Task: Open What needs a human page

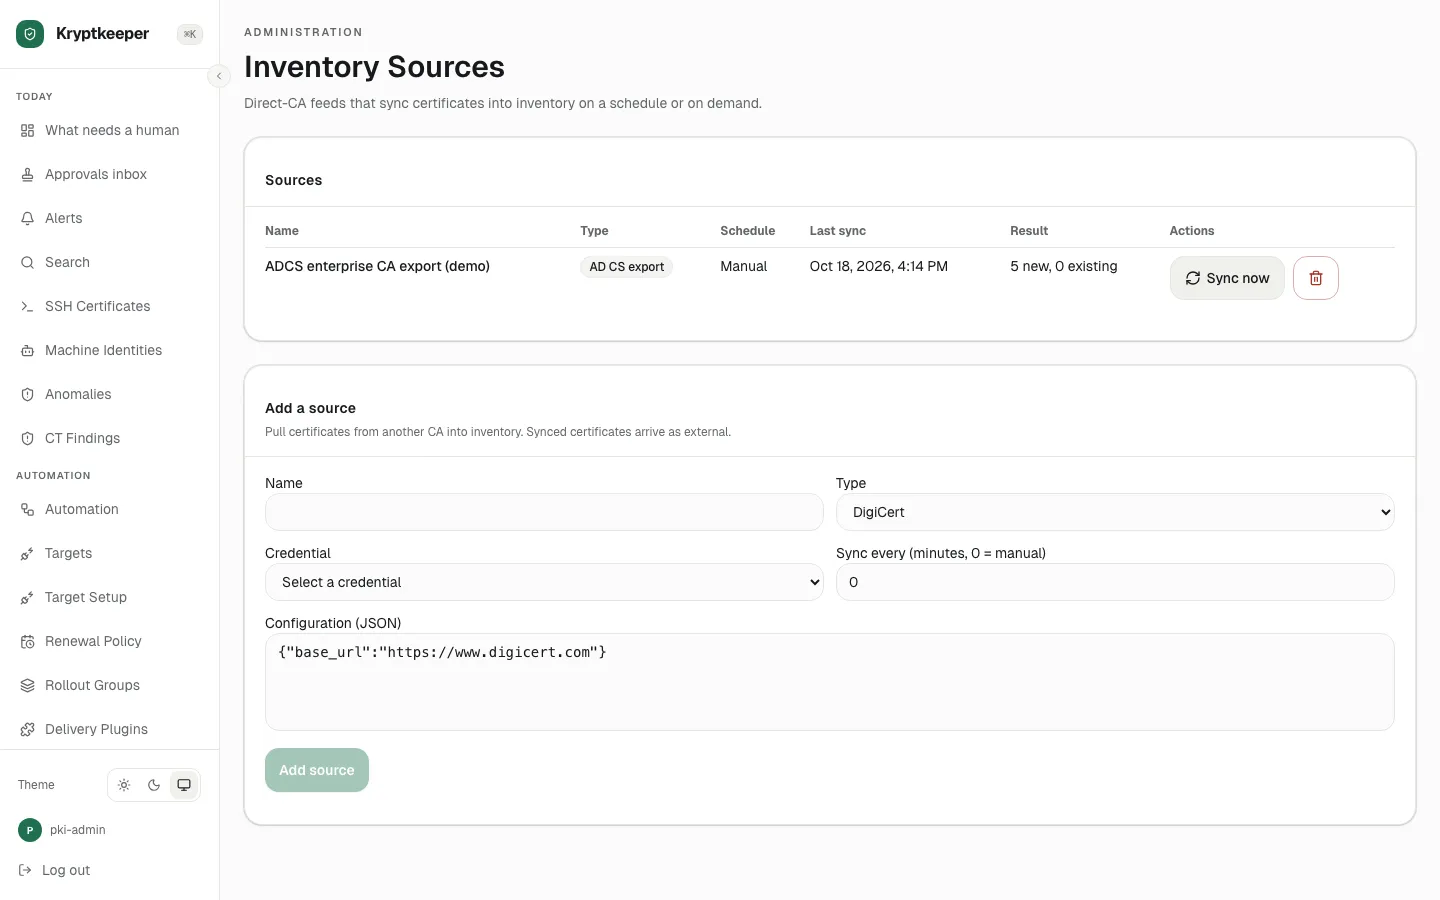Action: (110, 130)
